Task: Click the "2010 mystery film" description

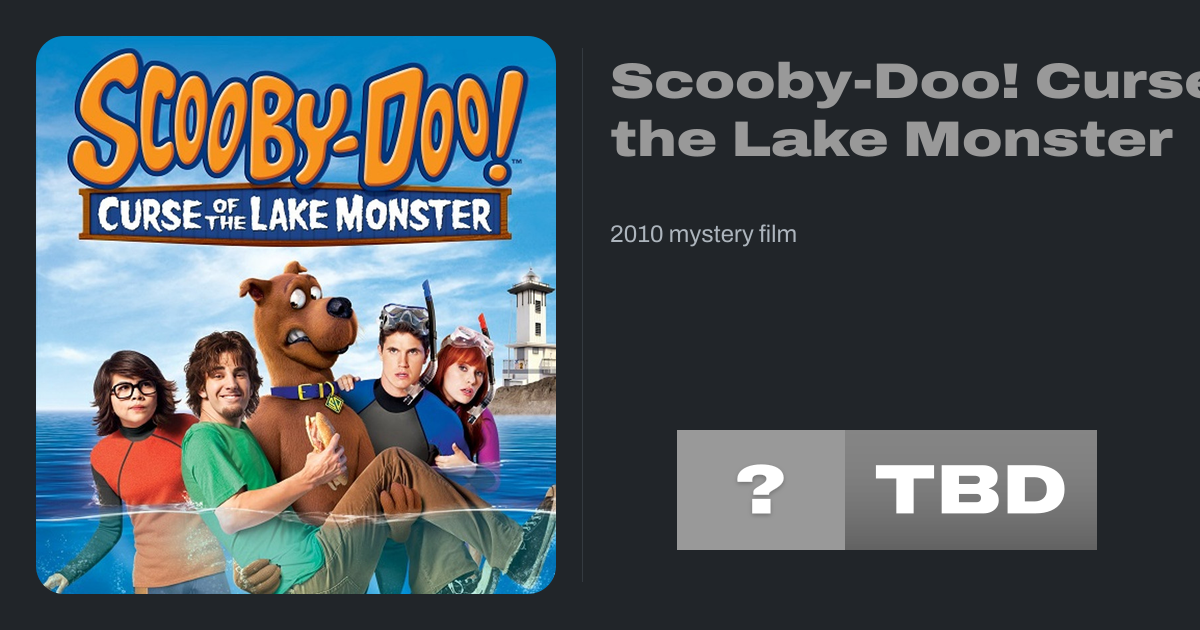Action: coord(703,235)
